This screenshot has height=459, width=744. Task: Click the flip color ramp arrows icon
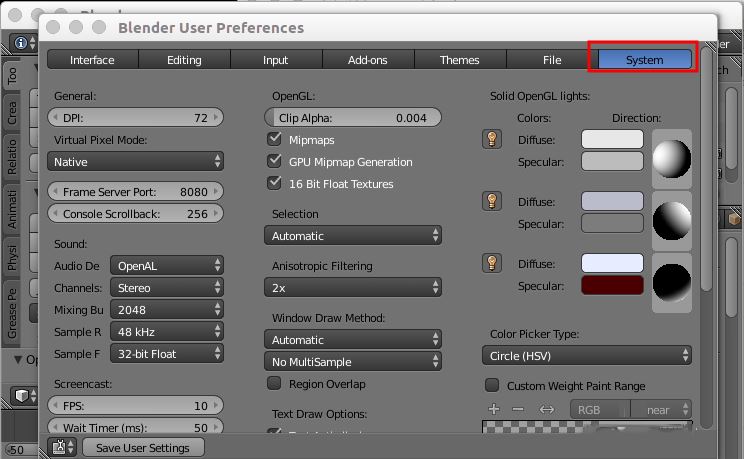click(547, 409)
